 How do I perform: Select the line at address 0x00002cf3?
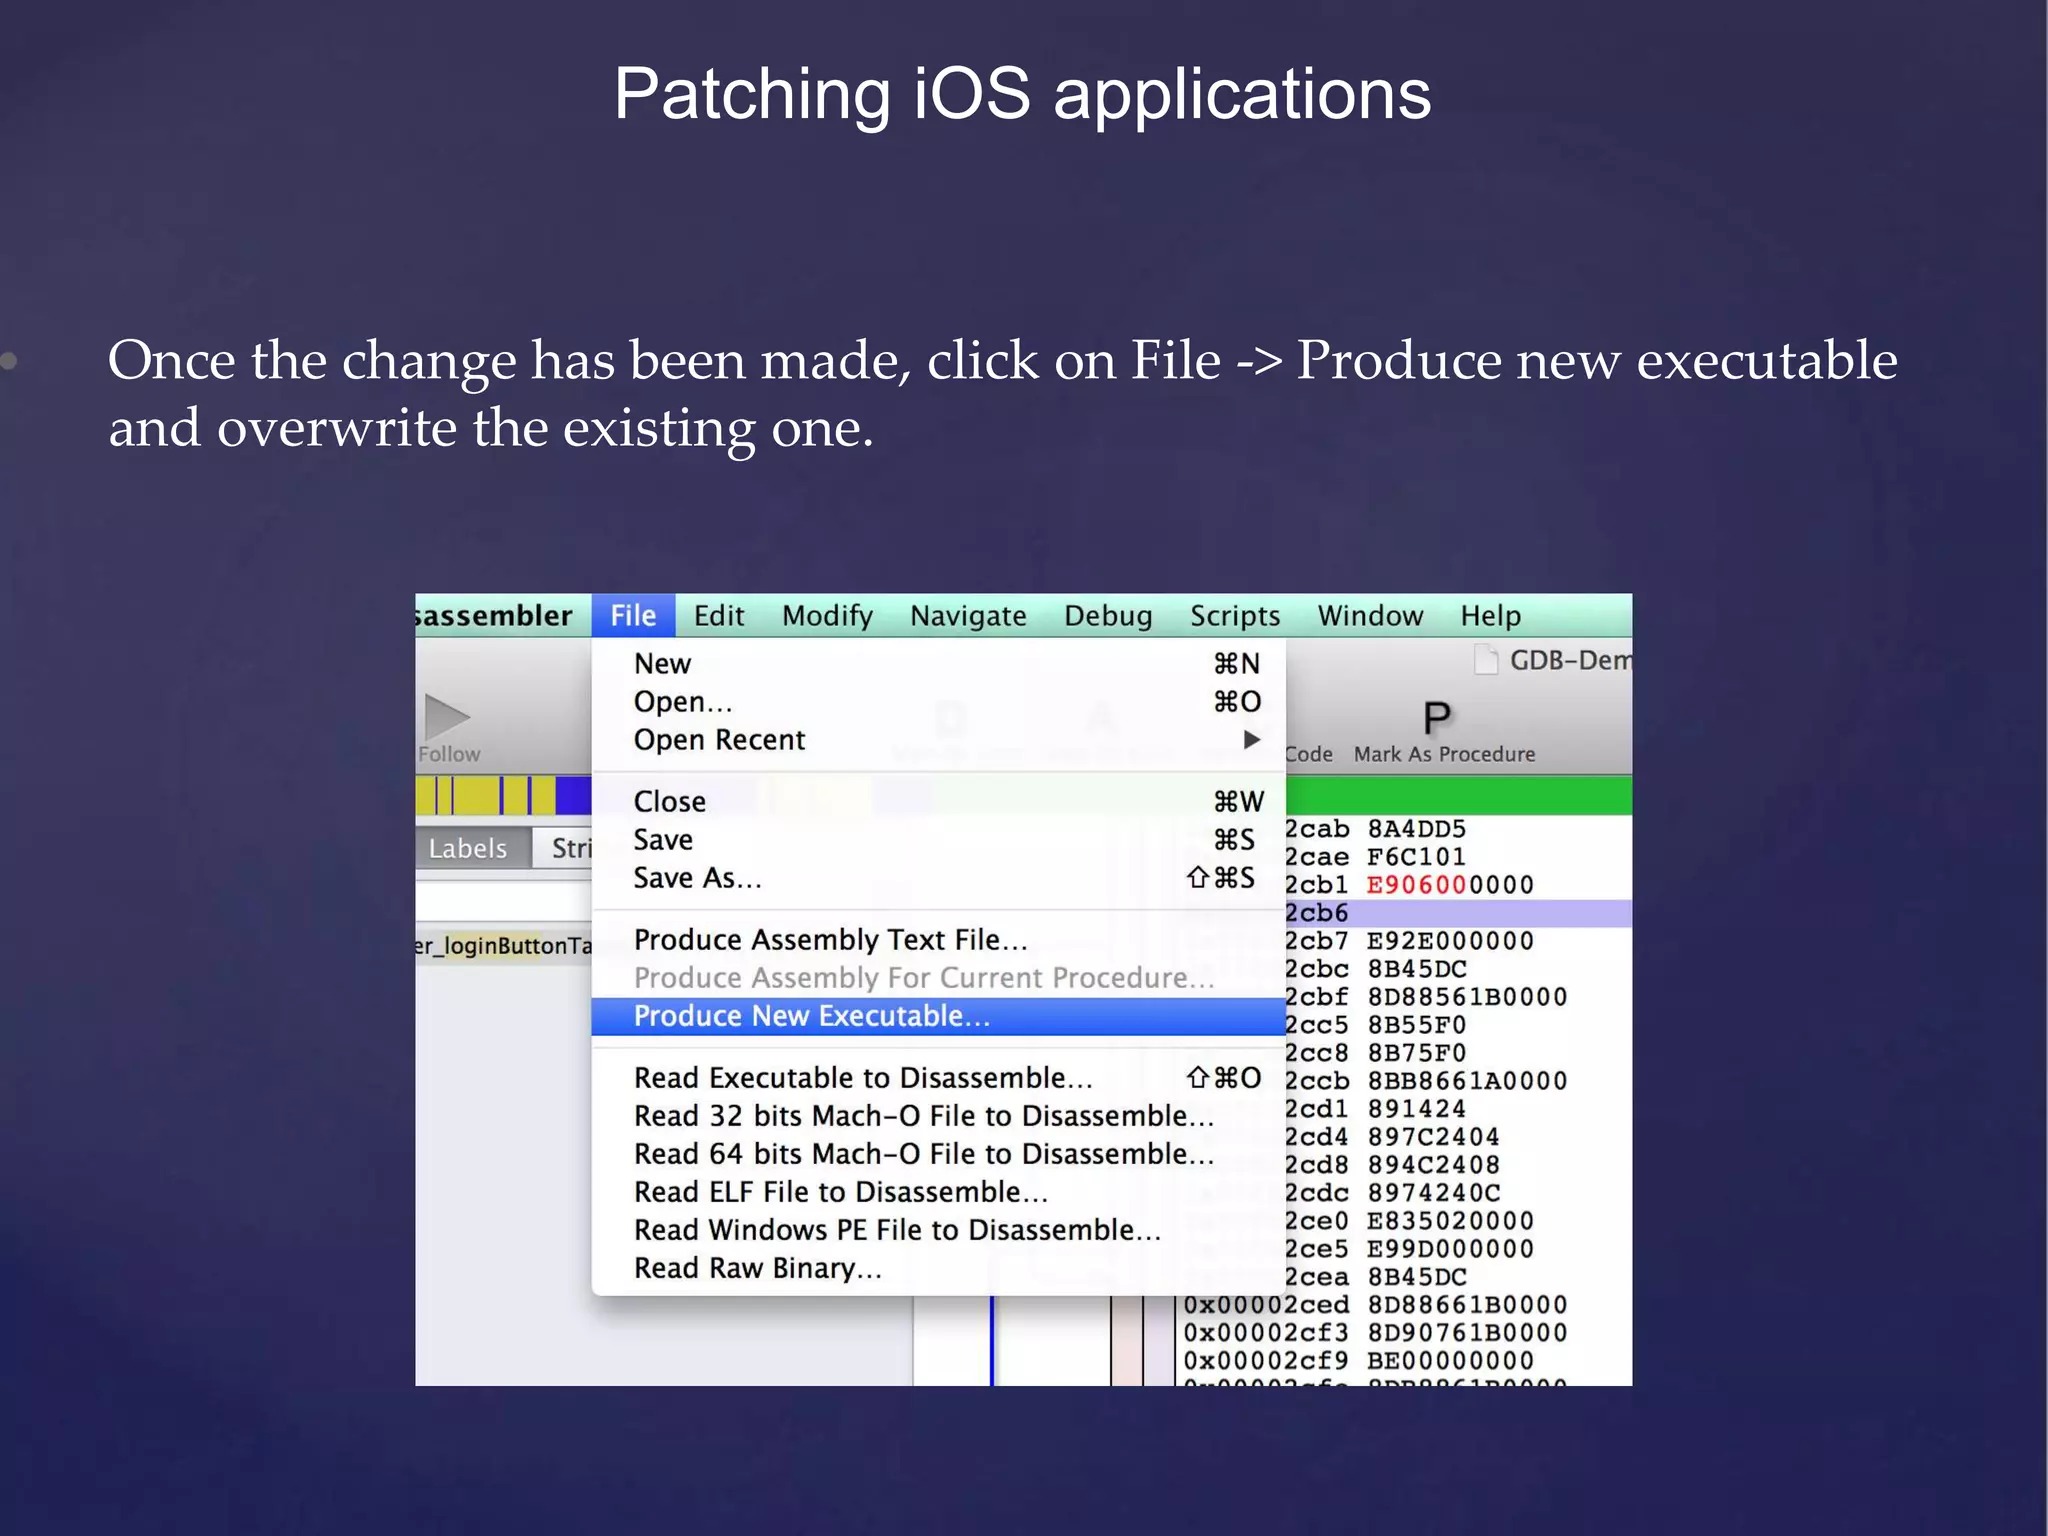pyautogui.click(x=1404, y=1333)
